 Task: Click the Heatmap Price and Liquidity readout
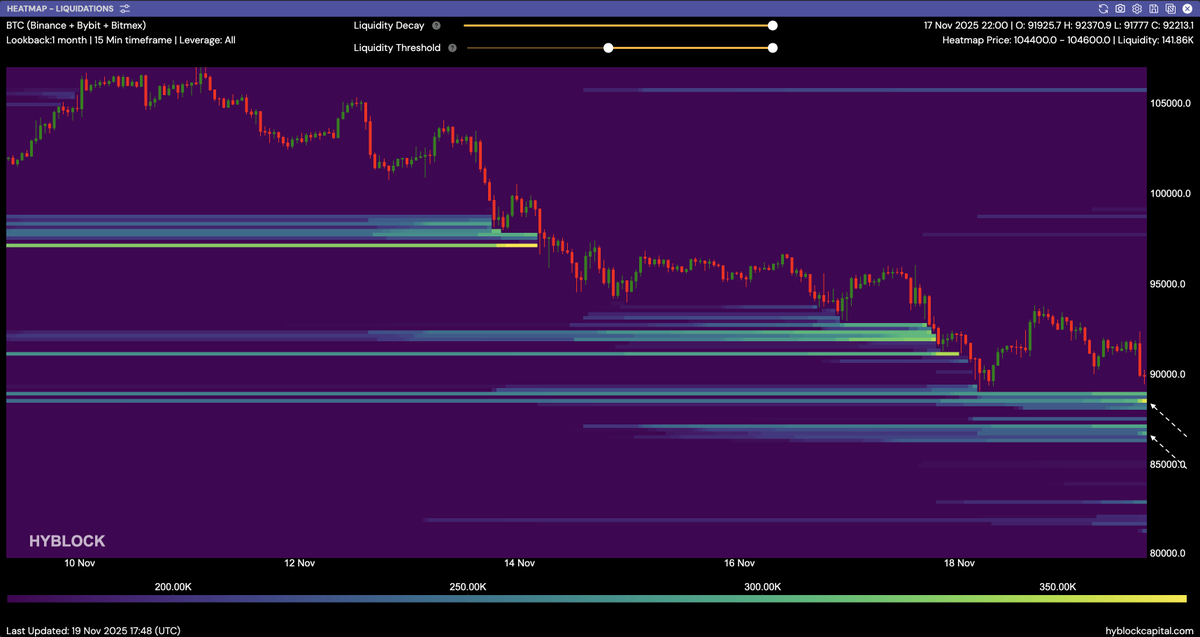point(1068,40)
